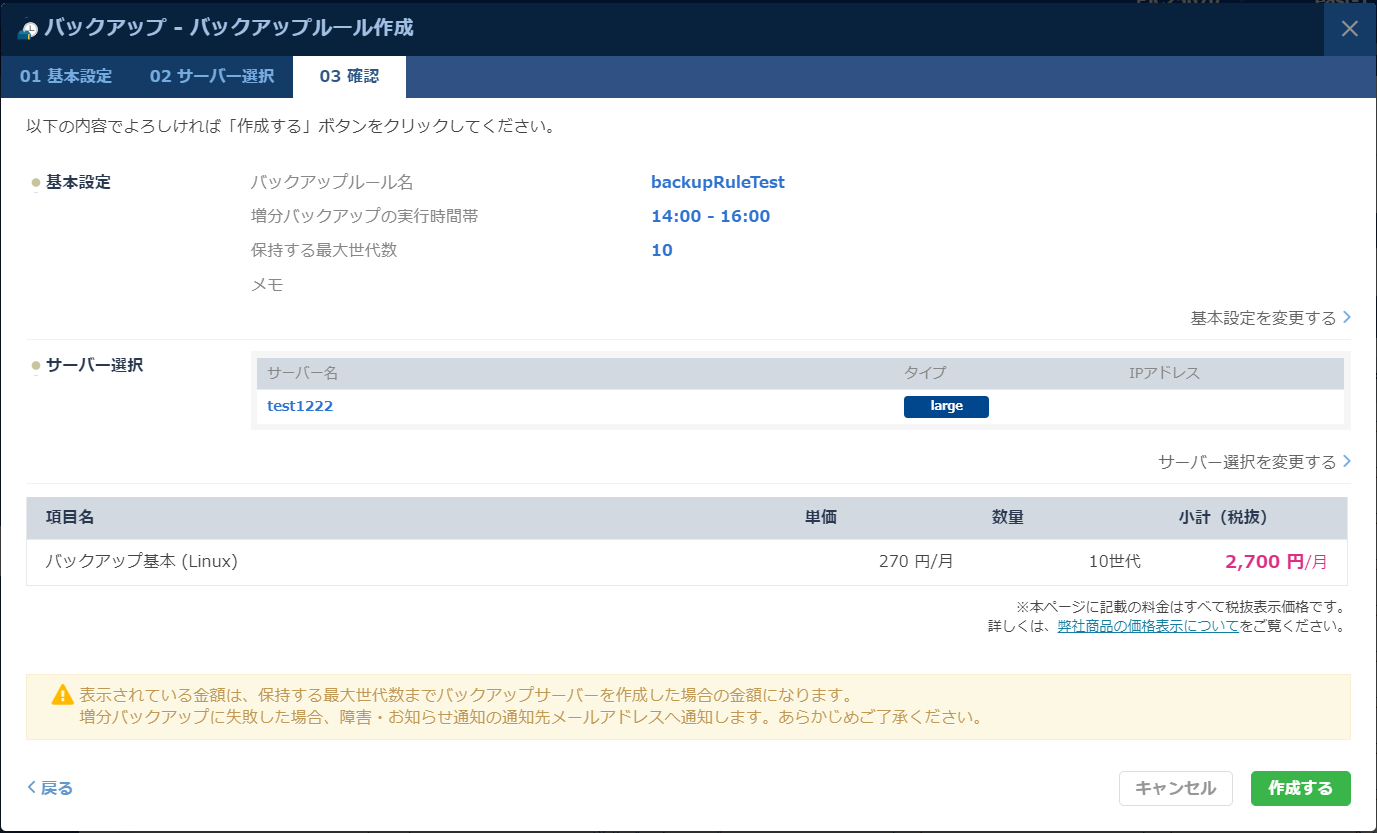Click the bullet beside サーバー選択 section heading
This screenshot has width=1377, height=833.
(36, 366)
